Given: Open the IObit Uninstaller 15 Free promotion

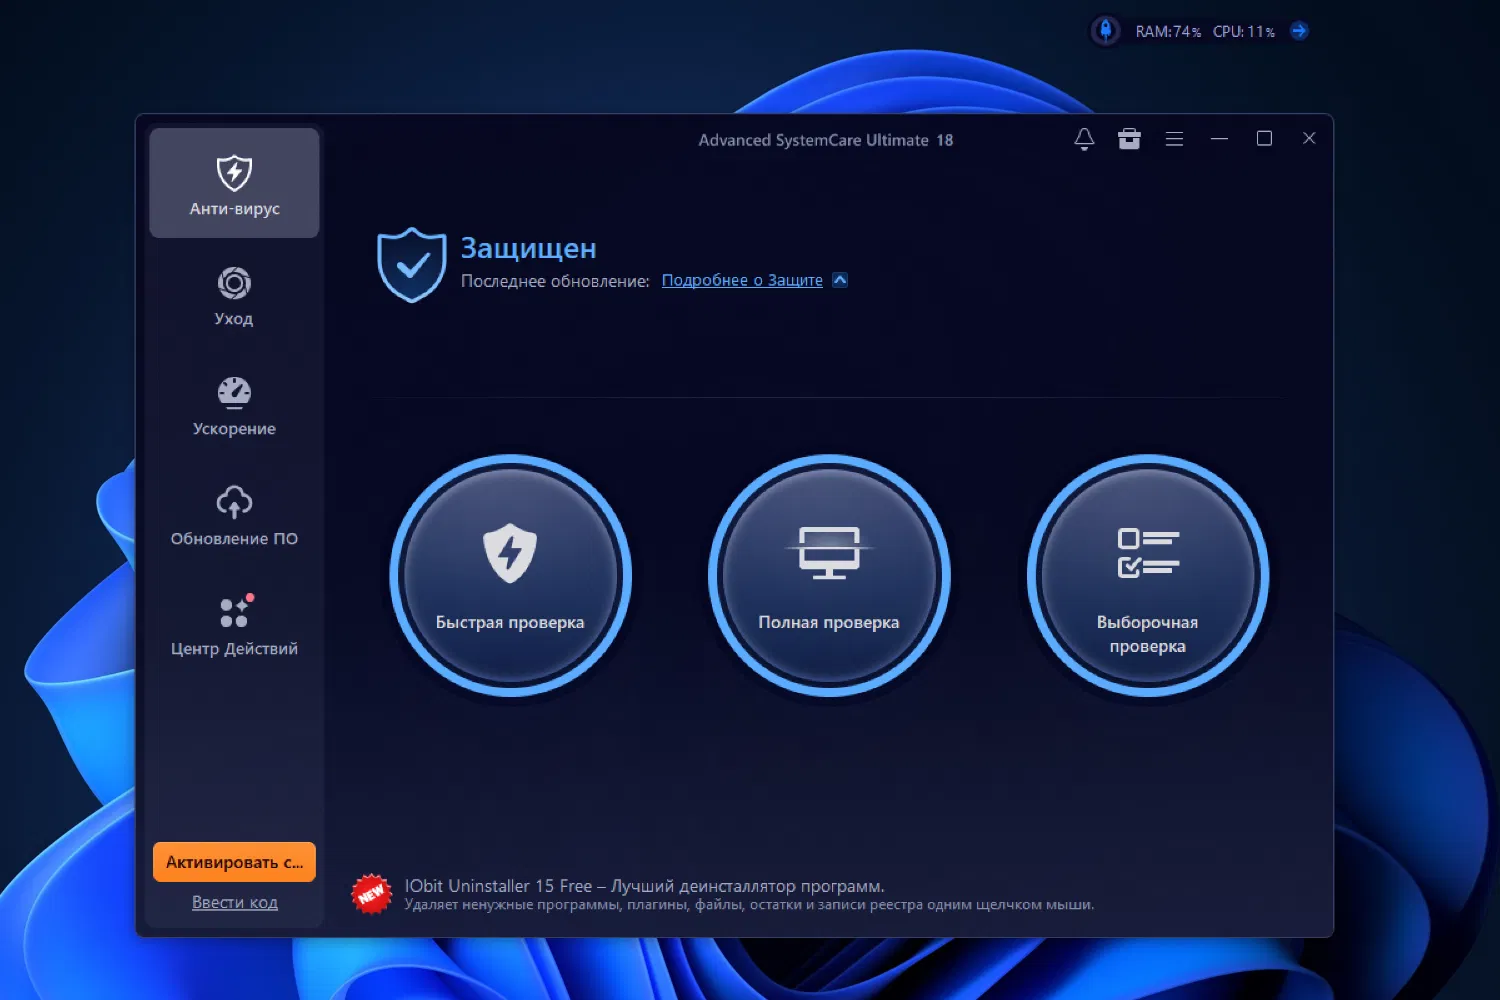Looking at the screenshot, I should pyautogui.click(x=644, y=886).
